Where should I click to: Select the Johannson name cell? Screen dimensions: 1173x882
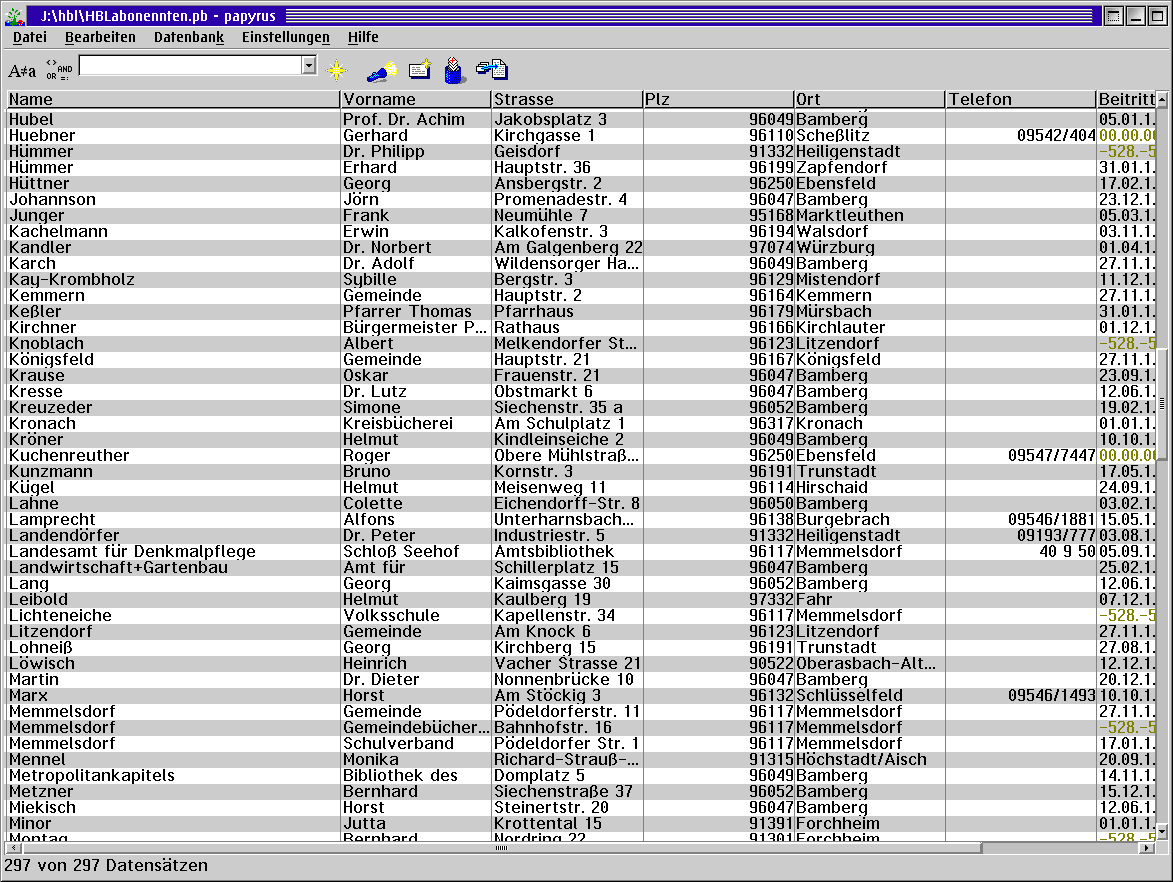click(173, 200)
